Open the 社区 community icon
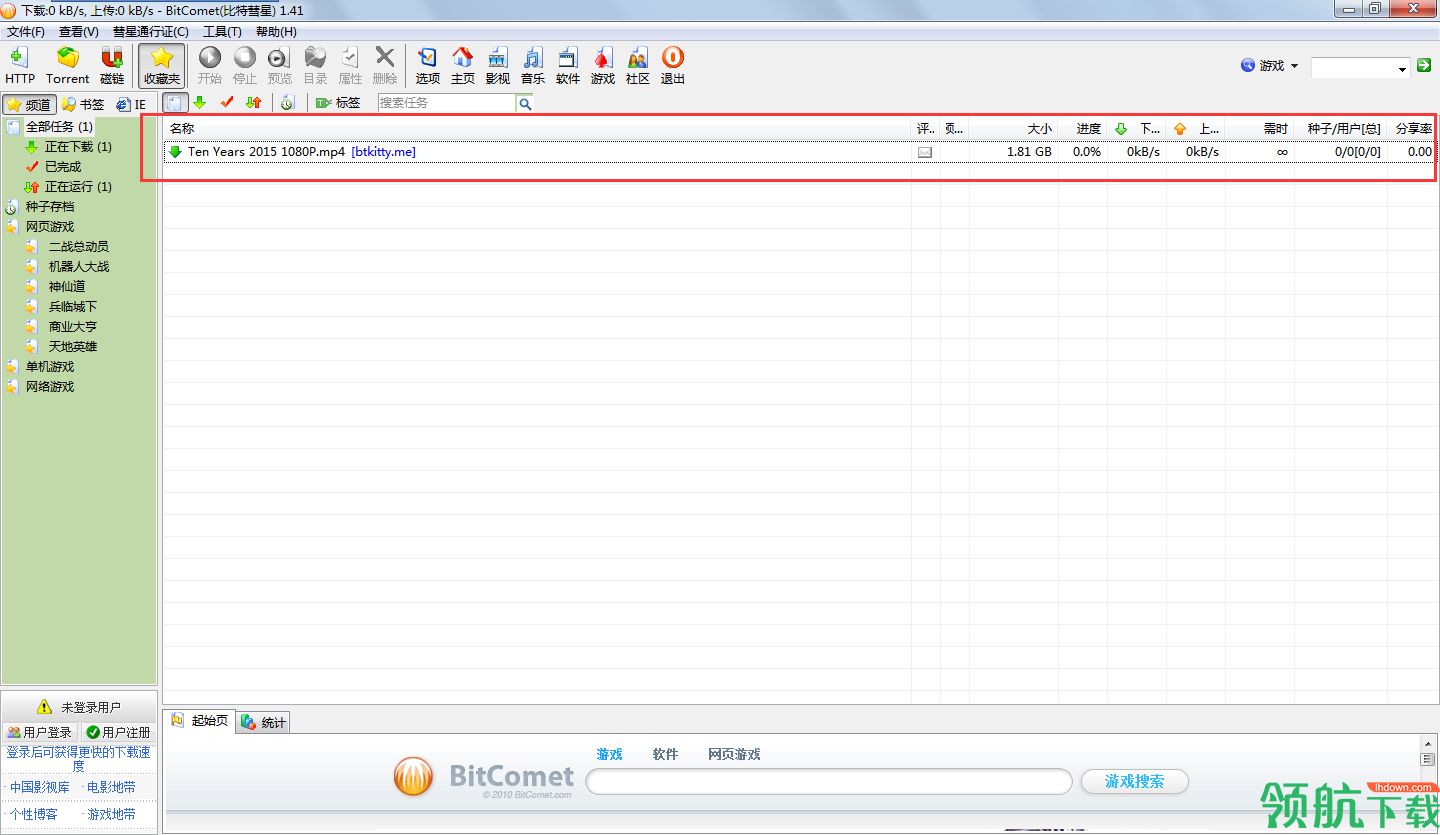Screen dimensions: 1440x835 point(638,65)
